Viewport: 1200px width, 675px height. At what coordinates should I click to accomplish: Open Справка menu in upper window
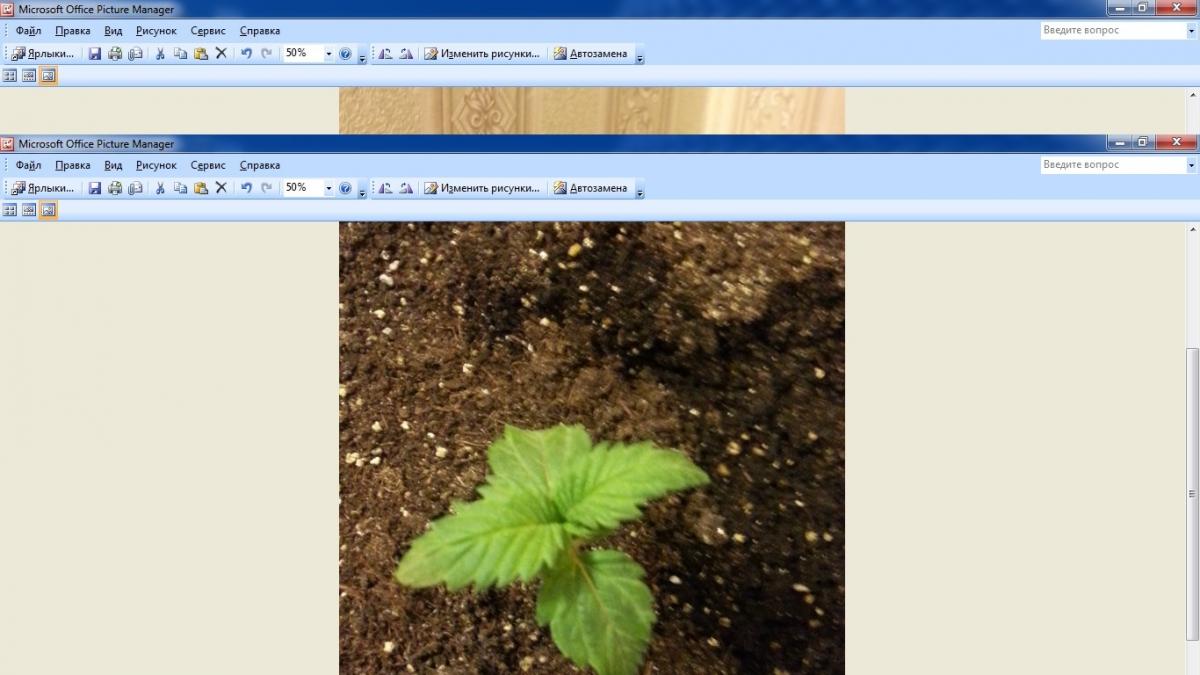coord(260,31)
